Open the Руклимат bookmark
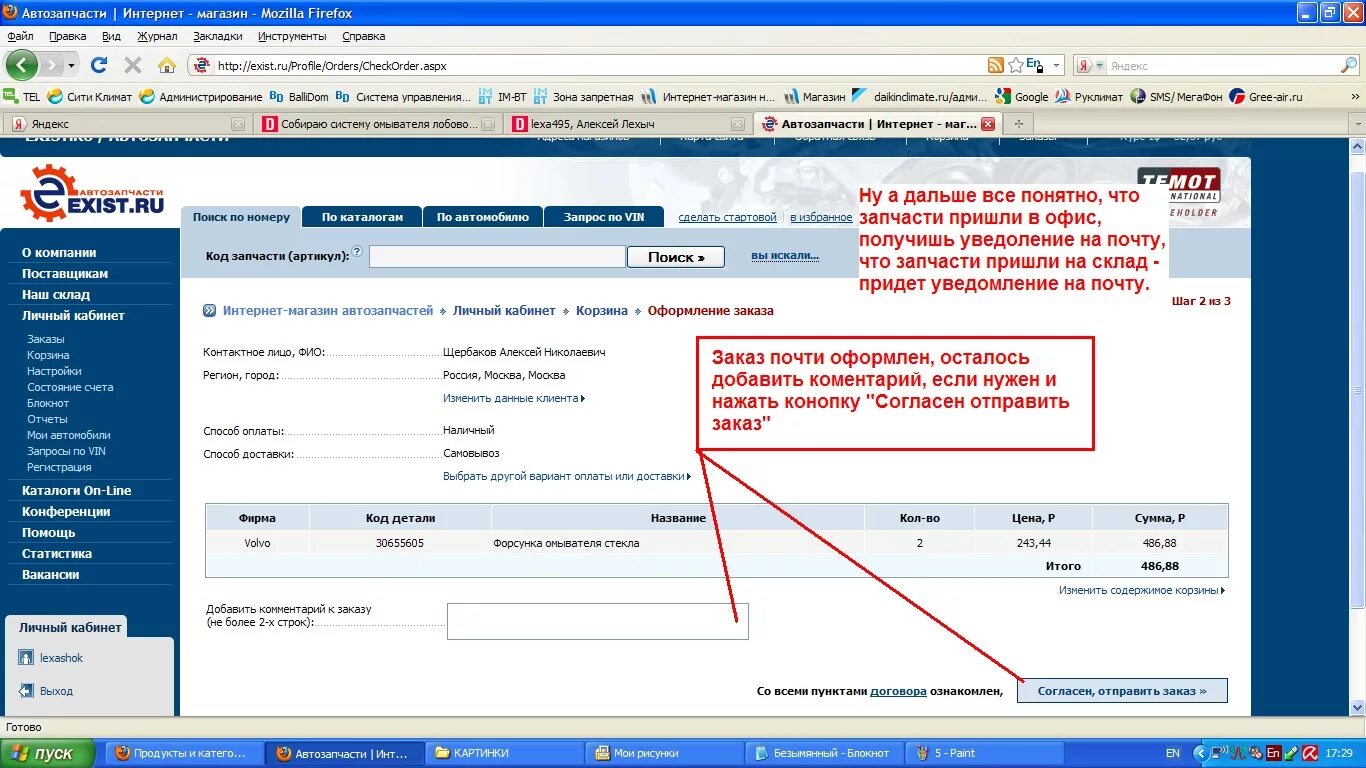Viewport: 1366px width, 768px height. point(1089,97)
